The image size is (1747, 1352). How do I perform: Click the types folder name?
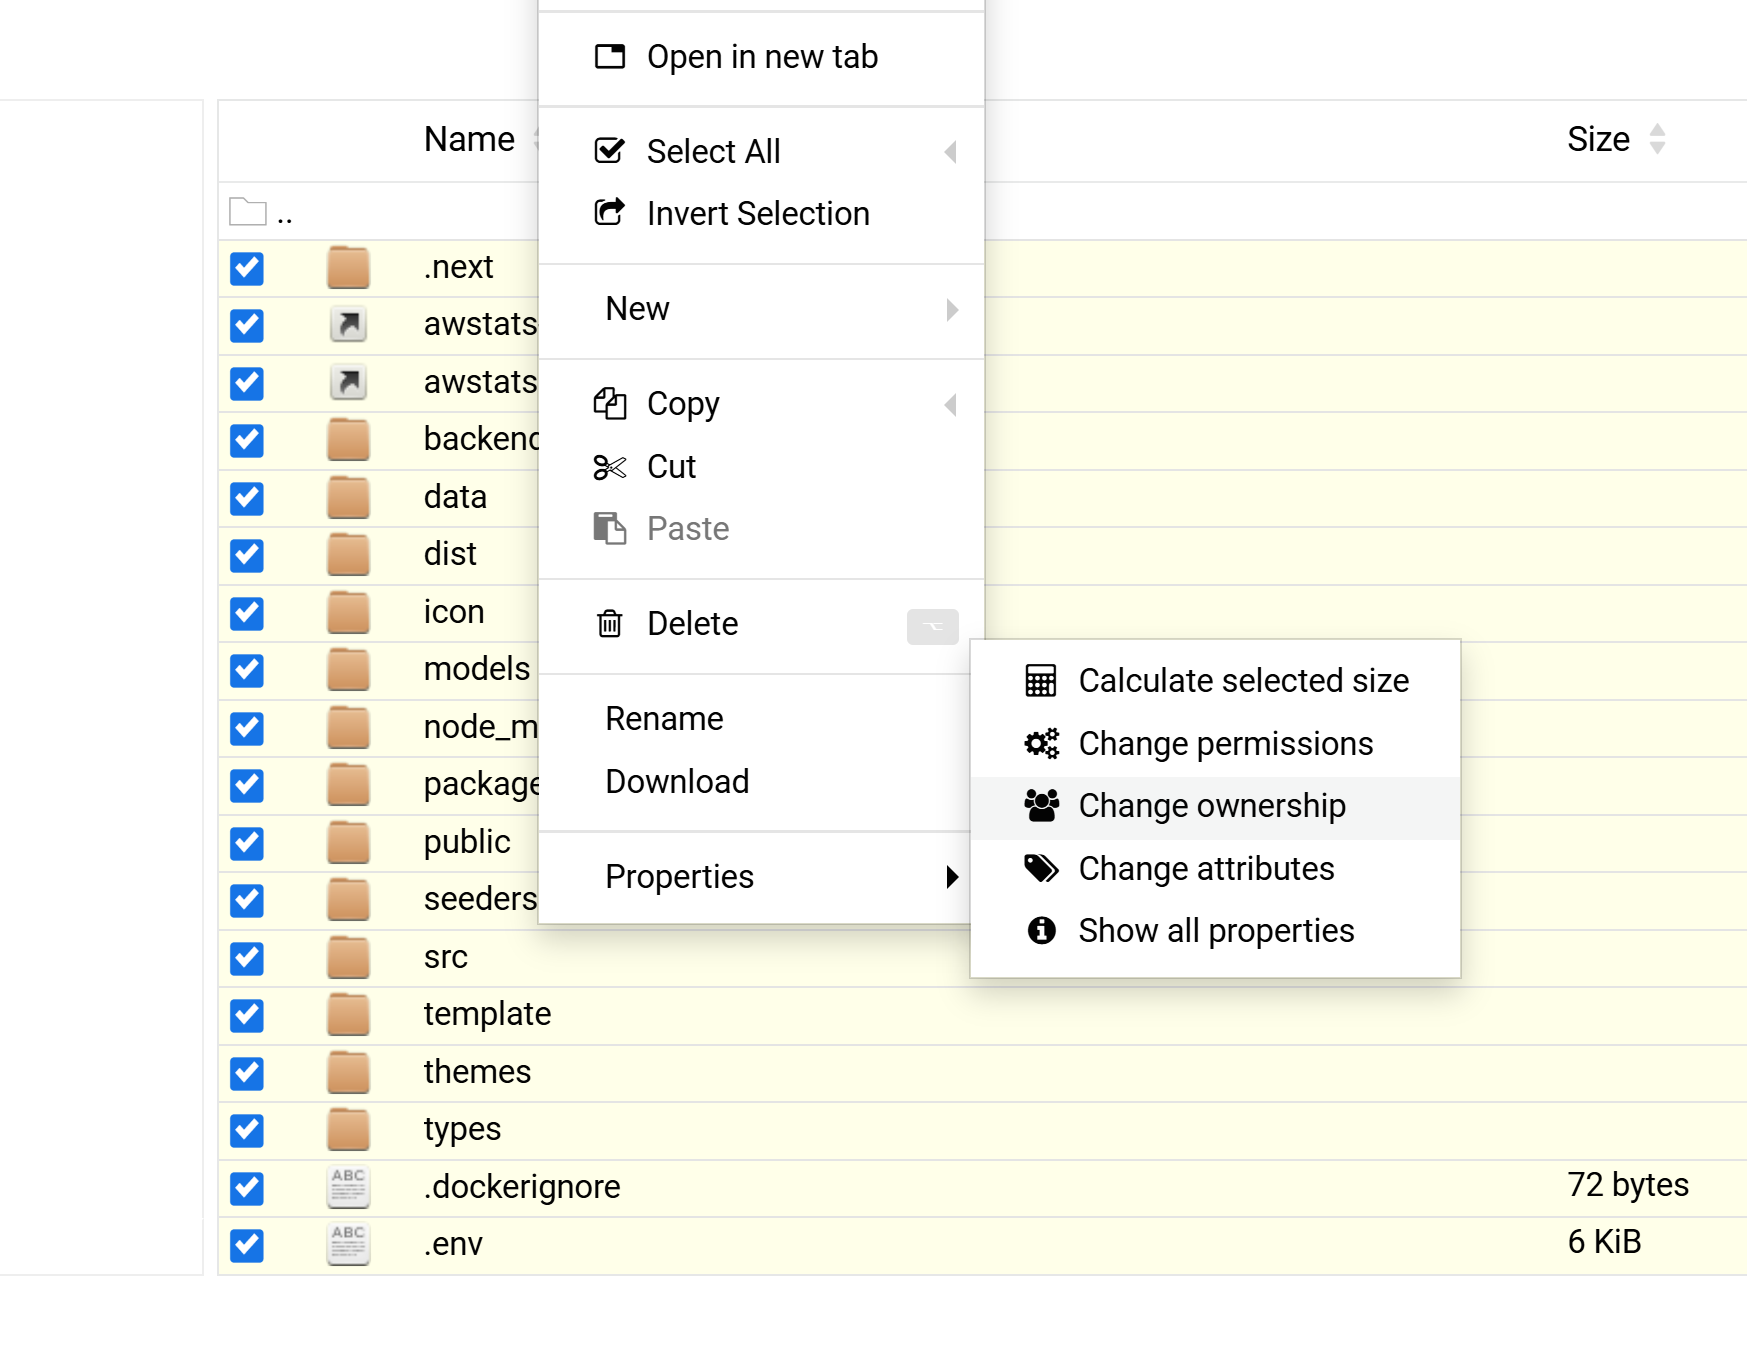click(x=462, y=1129)
